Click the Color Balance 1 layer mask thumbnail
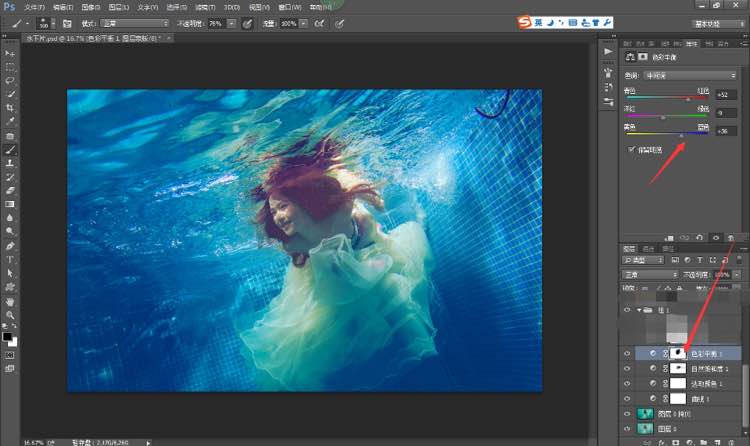The image size is (750, 446). click(677, 354)
